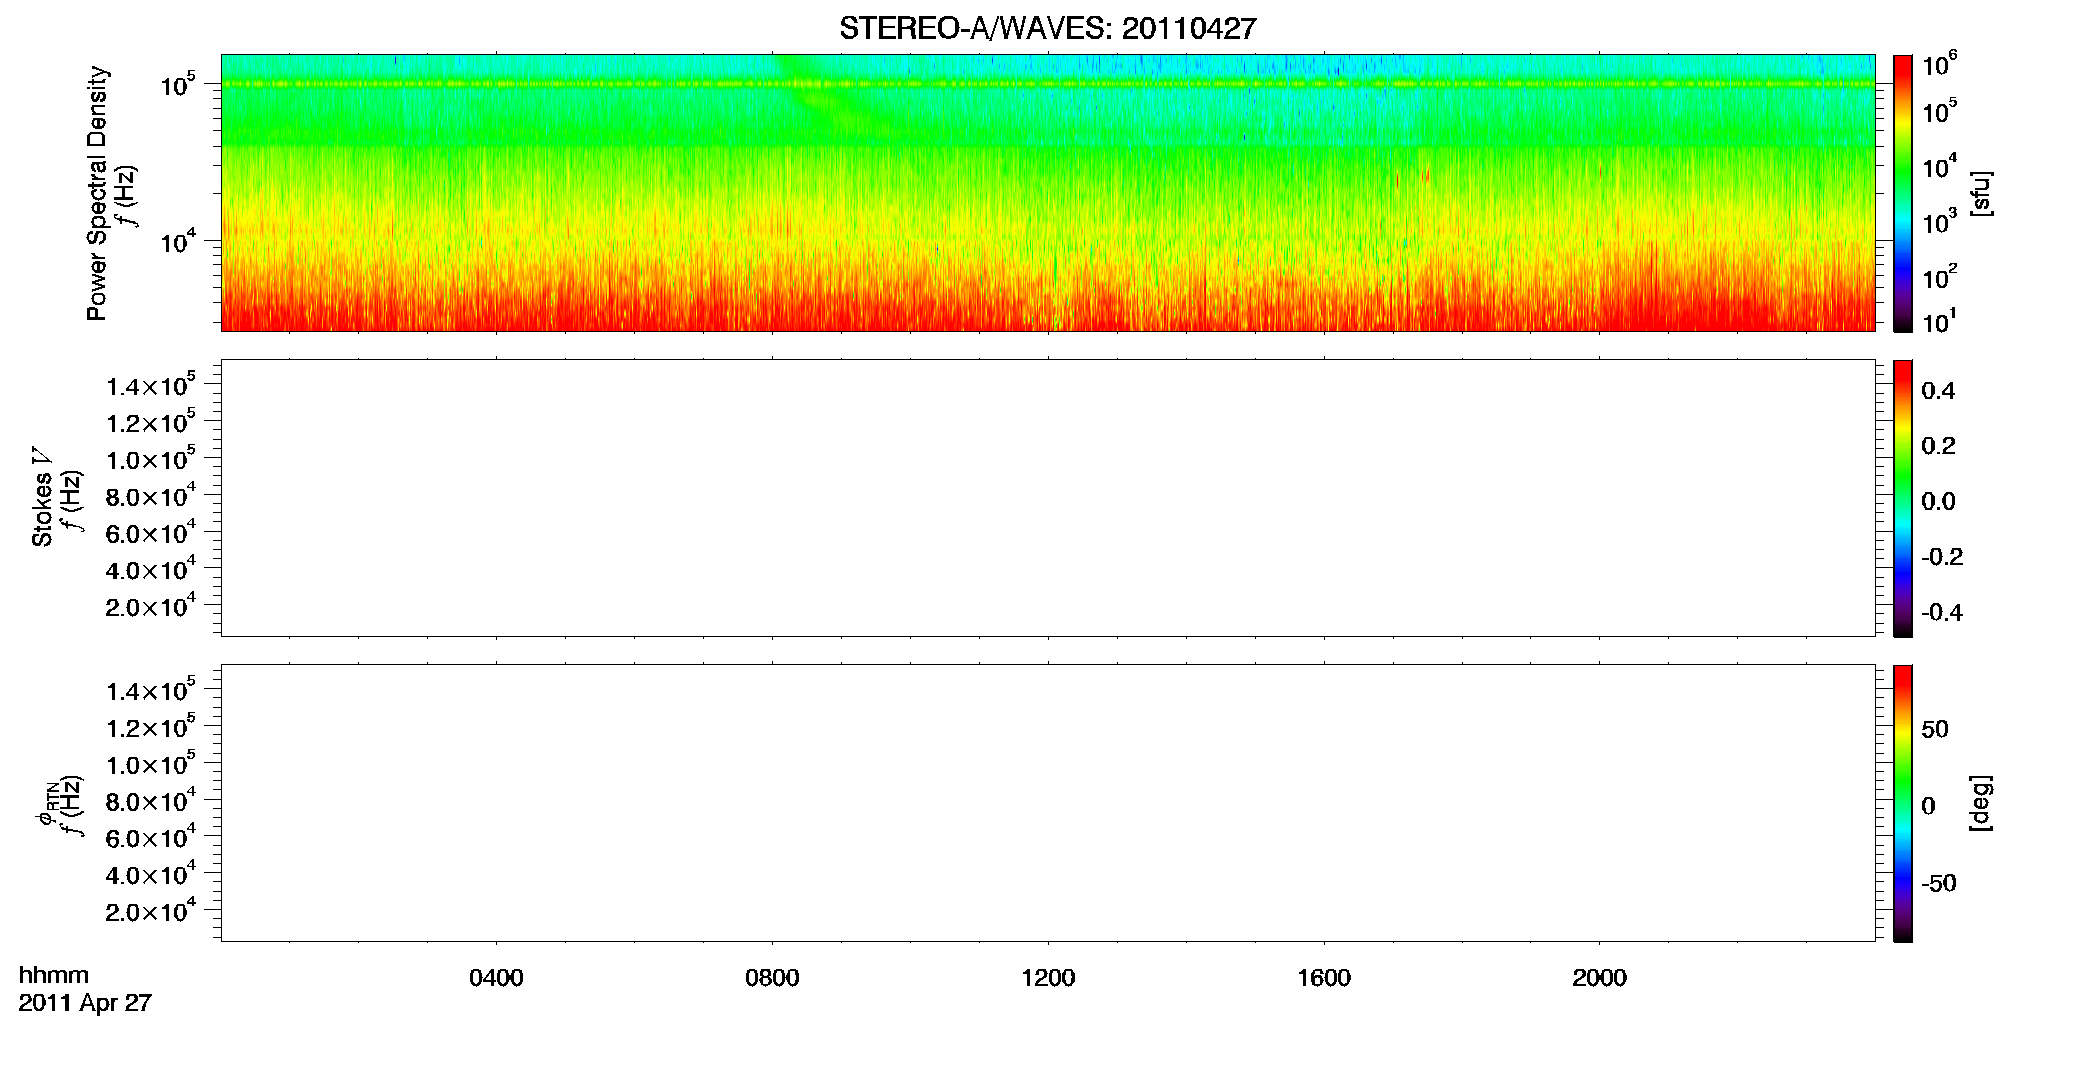Screen dimensions: 2096x1080
Task: Click the Stokes V axis label
Action: [x=42, y=497]
